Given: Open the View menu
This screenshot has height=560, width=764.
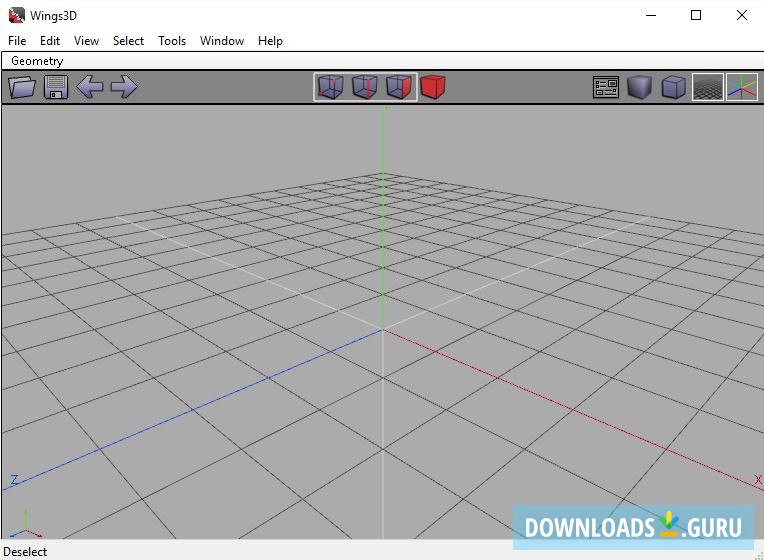Looking at the screenshot, I should click(x=86, y=41).
